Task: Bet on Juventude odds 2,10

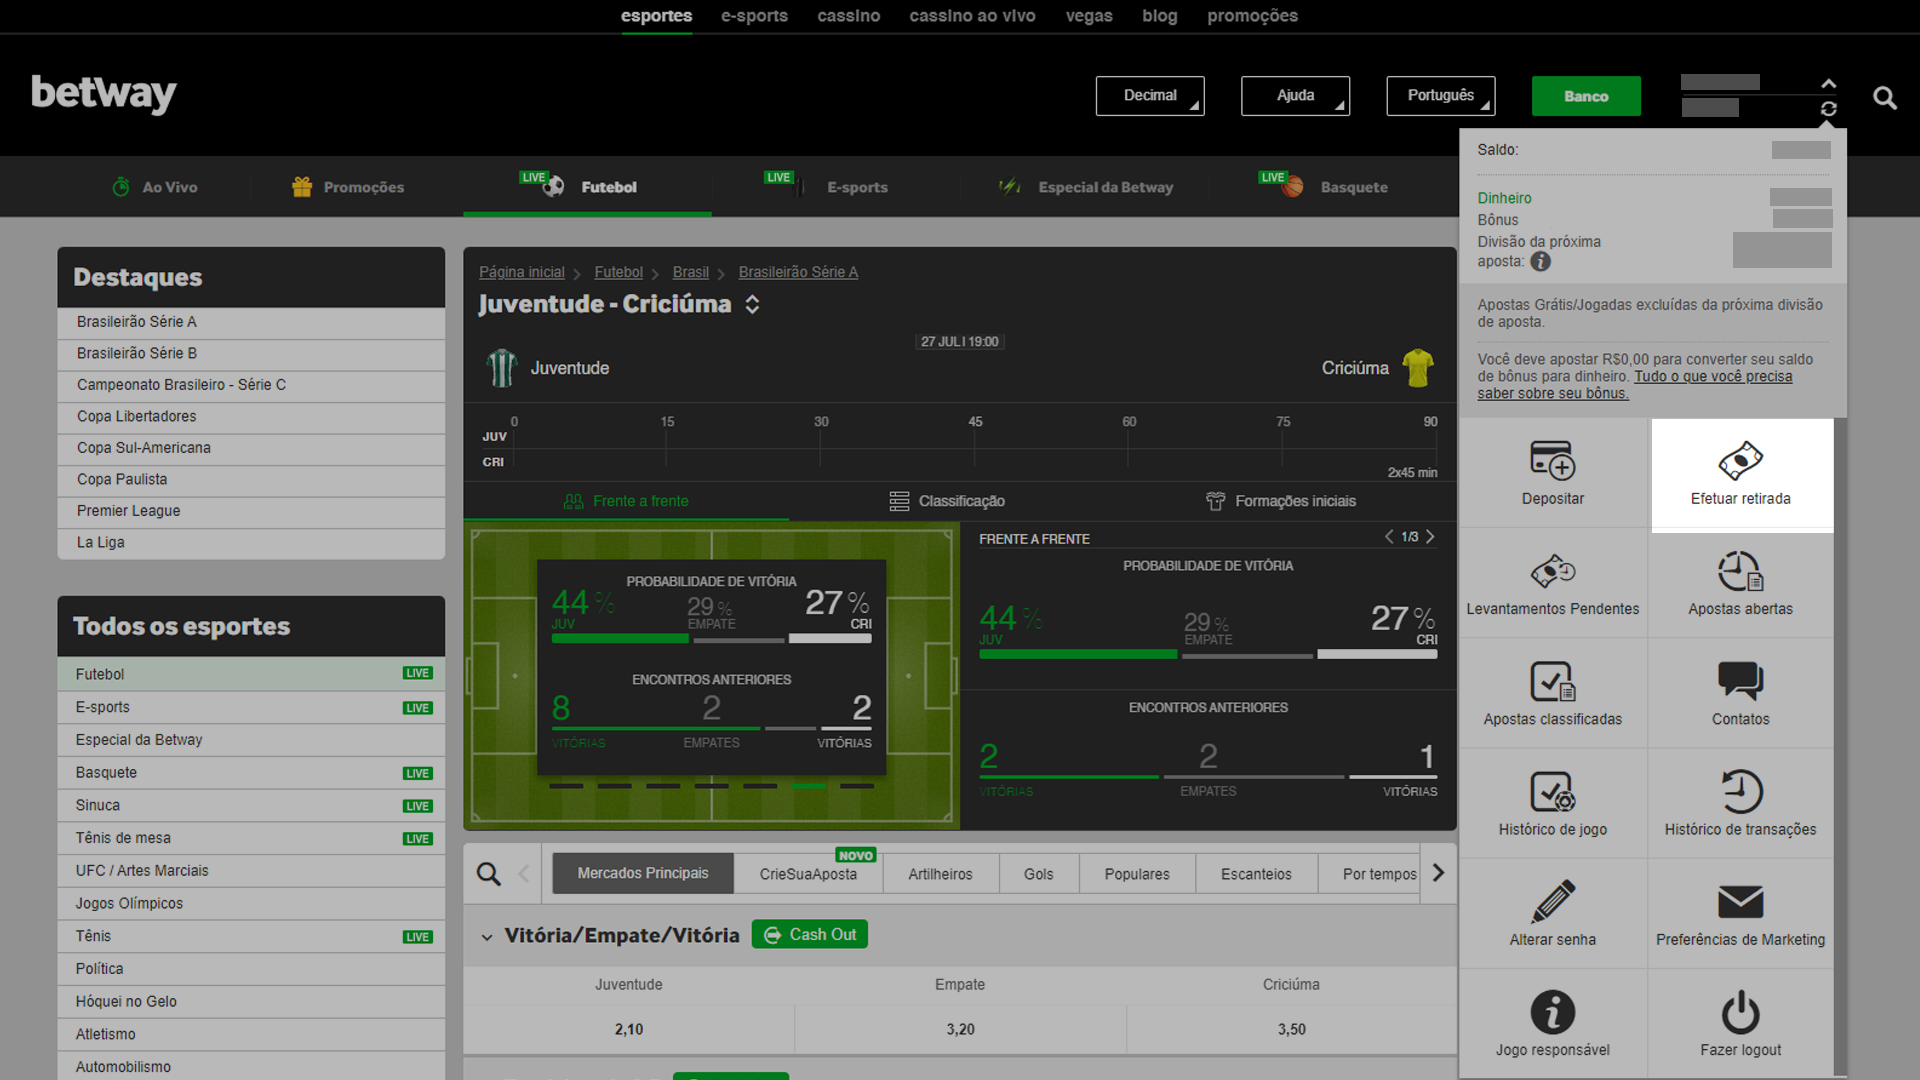Action: pyautogui.click(x=628, y=1029)
